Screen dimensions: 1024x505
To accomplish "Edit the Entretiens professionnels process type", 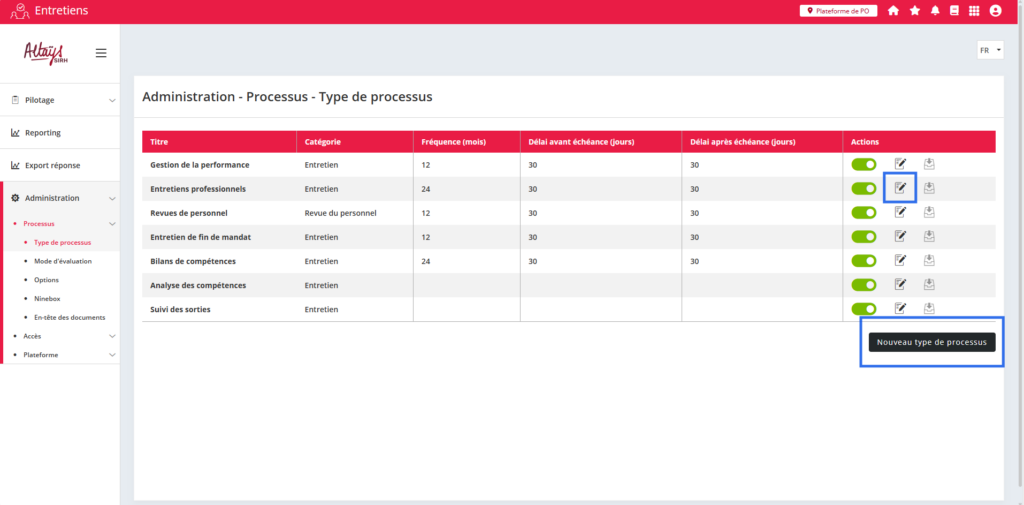I will (x=900, y=188).
